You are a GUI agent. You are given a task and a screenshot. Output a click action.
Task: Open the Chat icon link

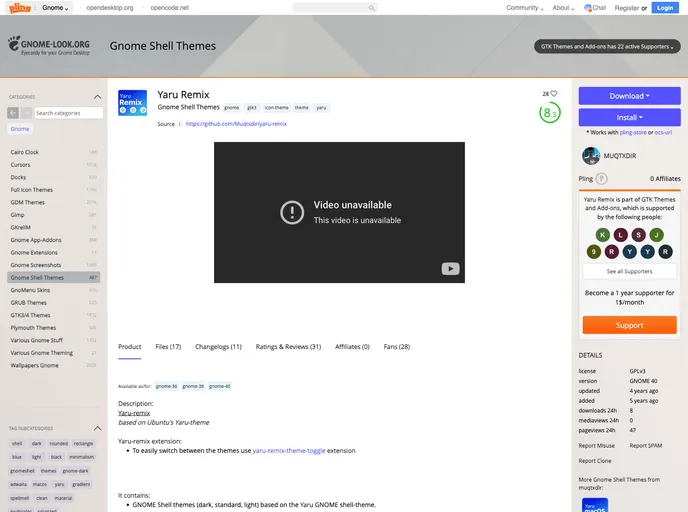tap(595, 7)
